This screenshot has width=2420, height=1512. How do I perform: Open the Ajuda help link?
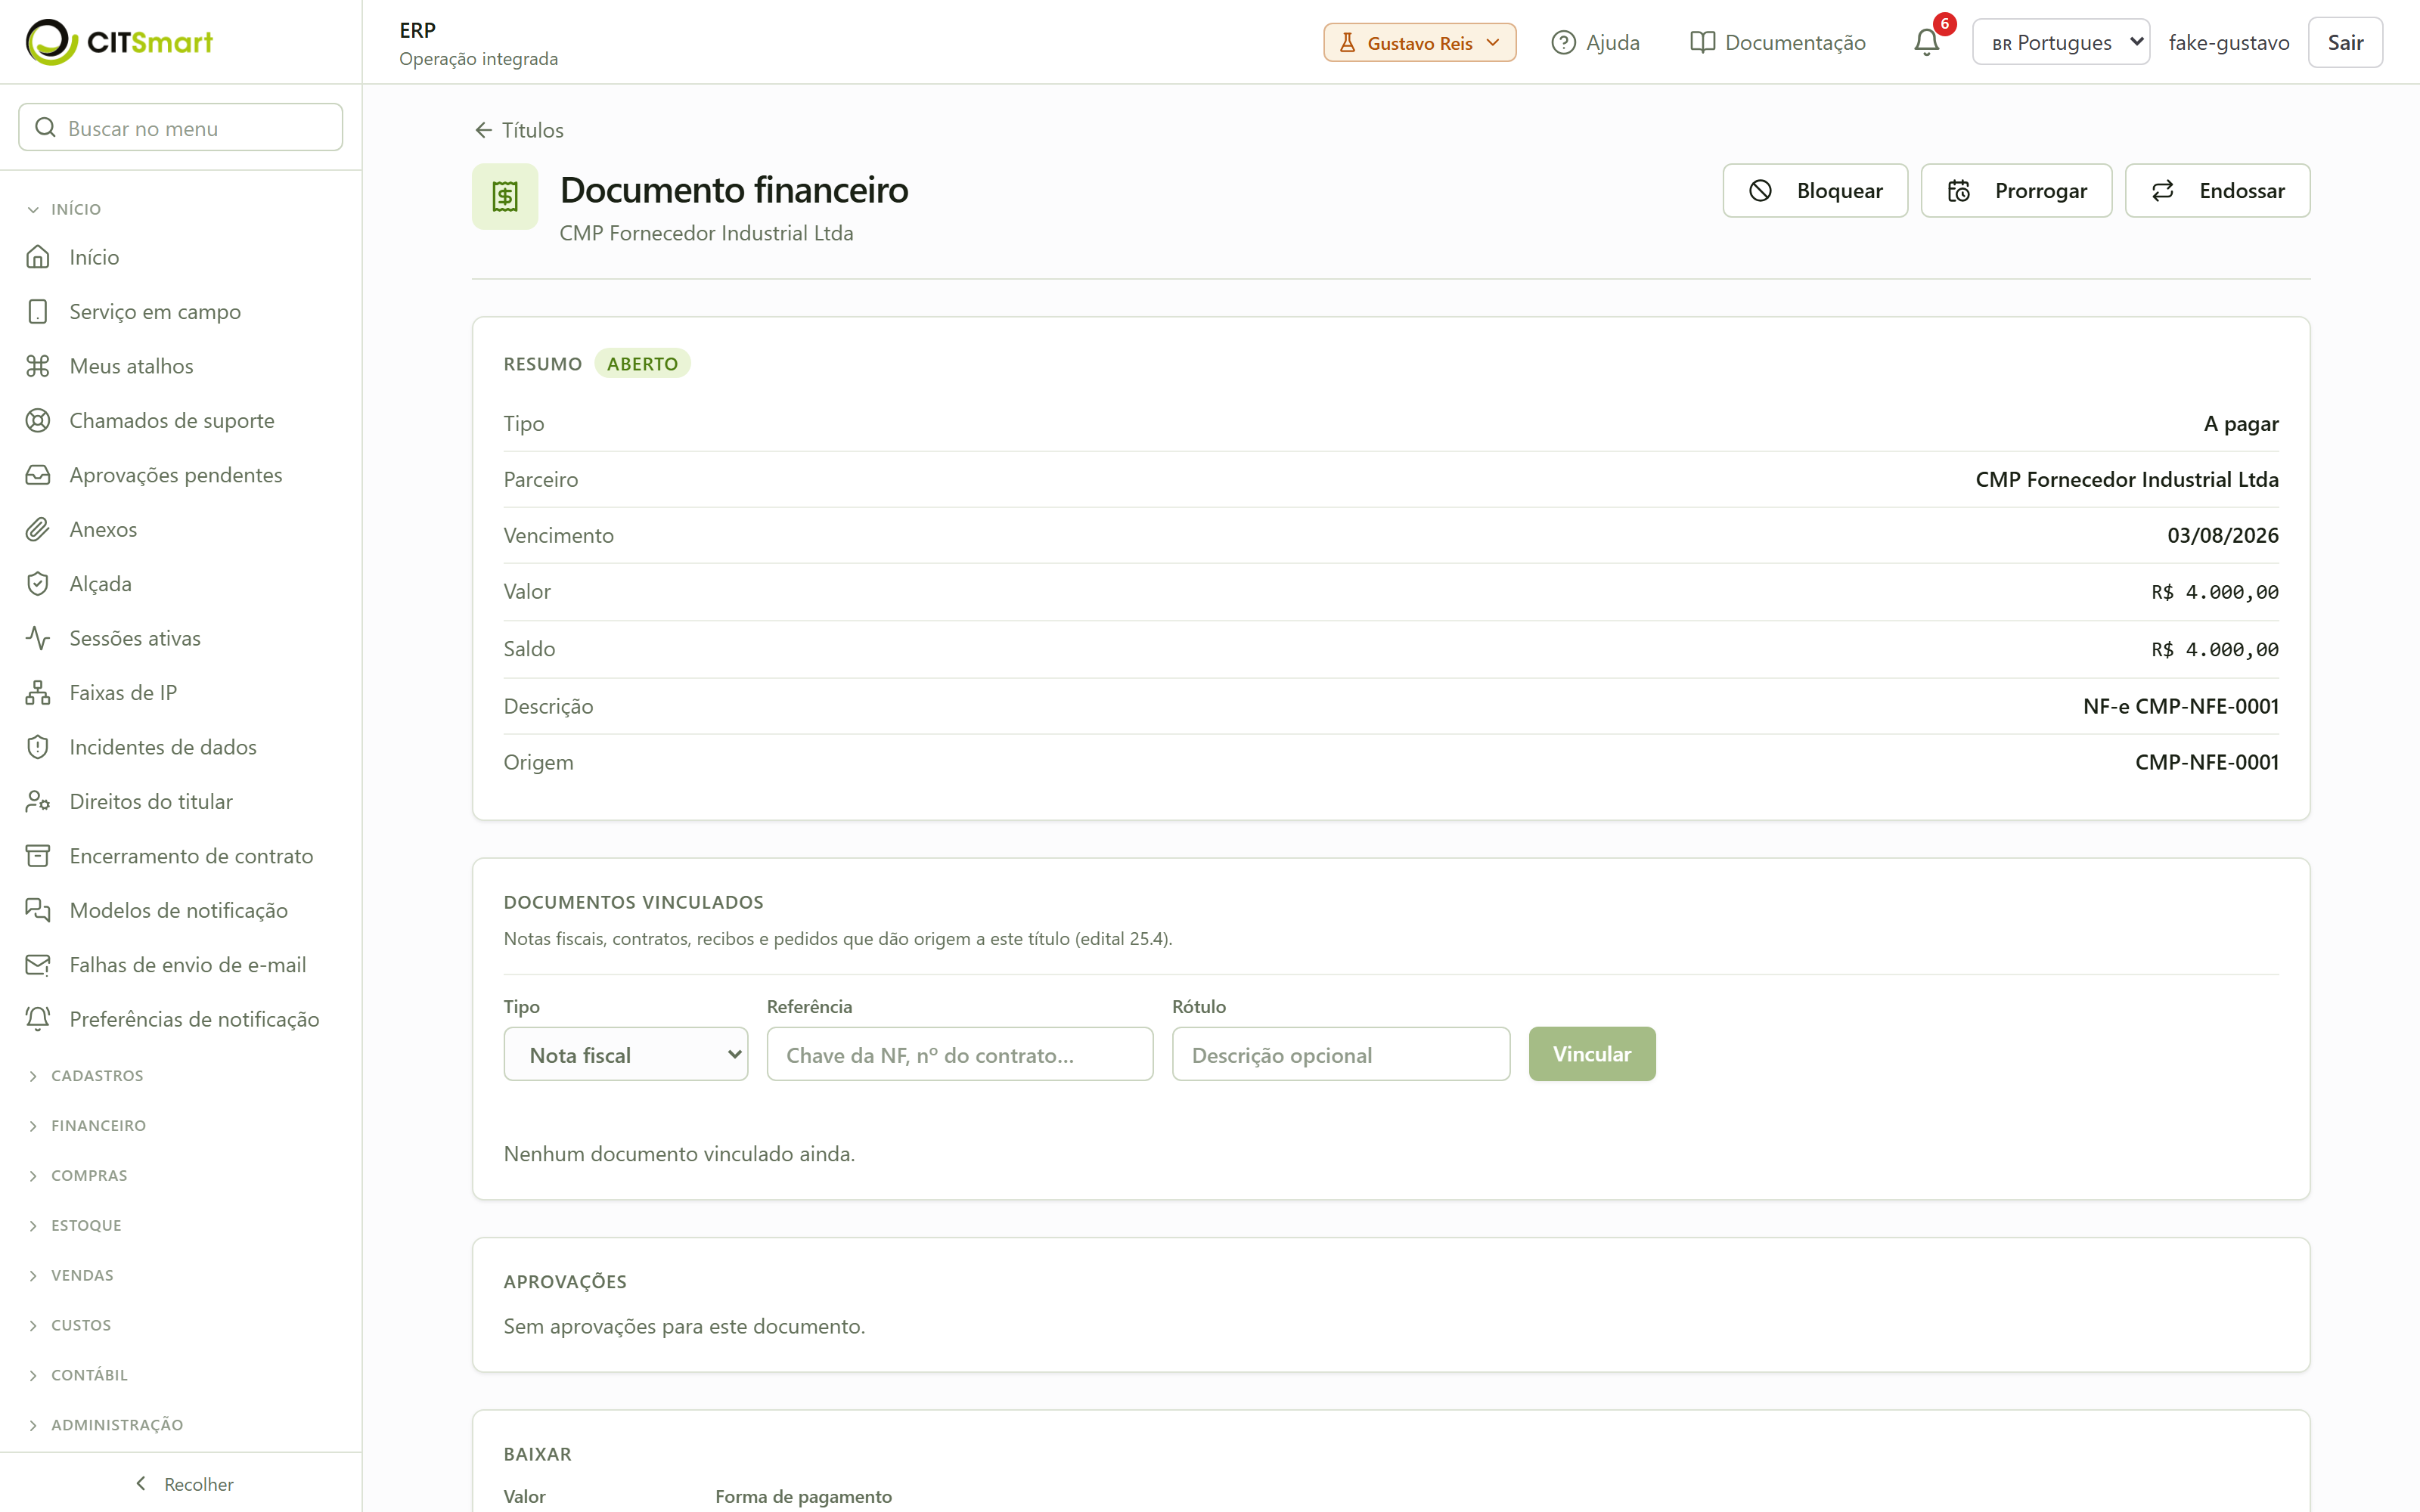tap(1595, 42)
